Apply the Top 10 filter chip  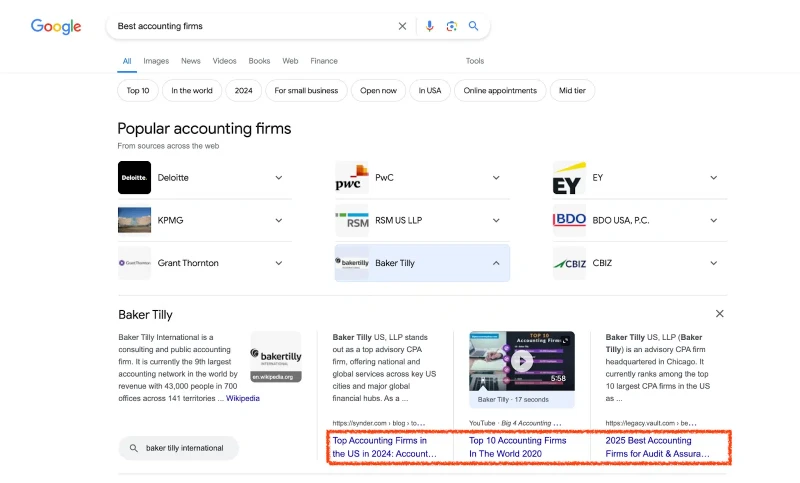(x=138, y=90)
